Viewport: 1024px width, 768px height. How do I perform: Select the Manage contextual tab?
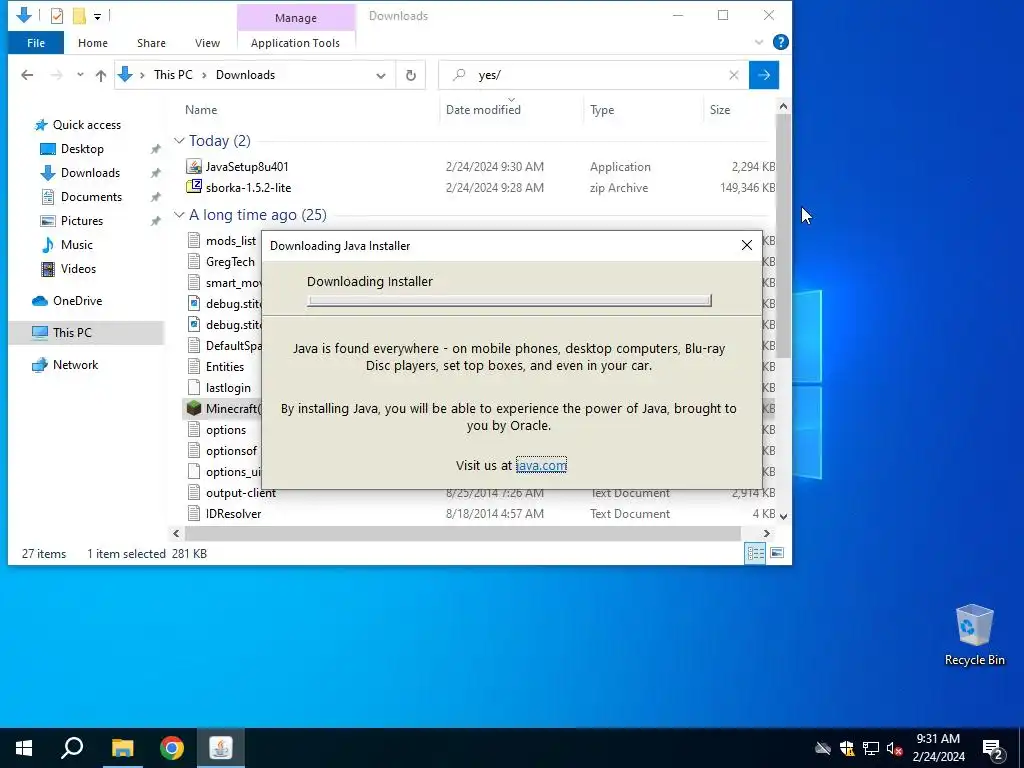click(295, 18)
